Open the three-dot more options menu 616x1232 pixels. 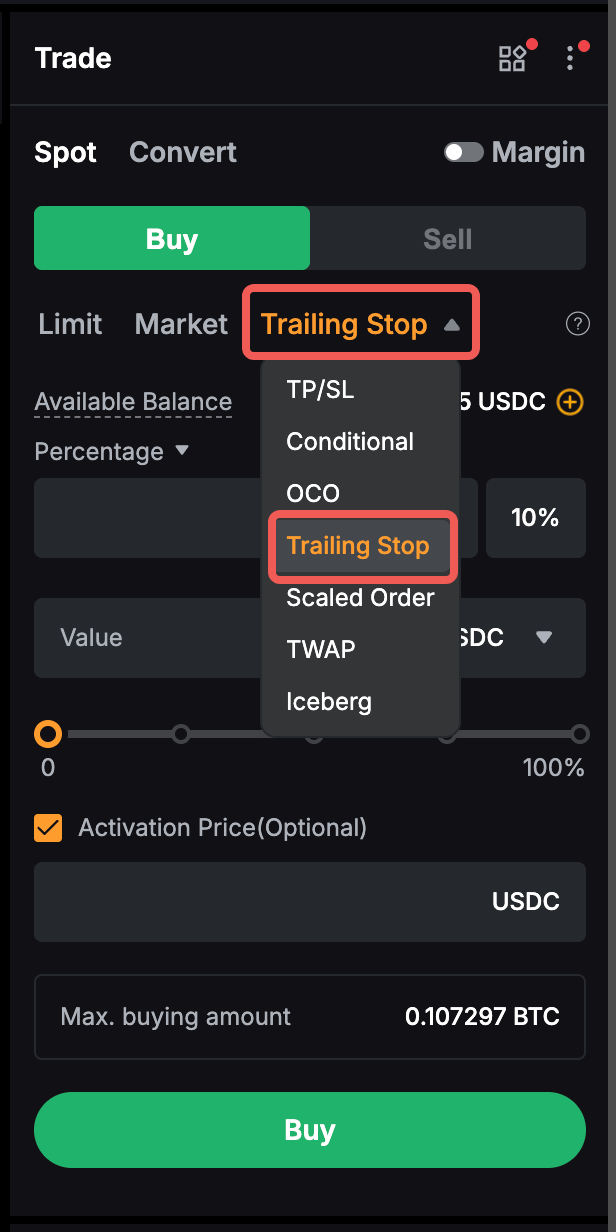[x=570, y=58]
